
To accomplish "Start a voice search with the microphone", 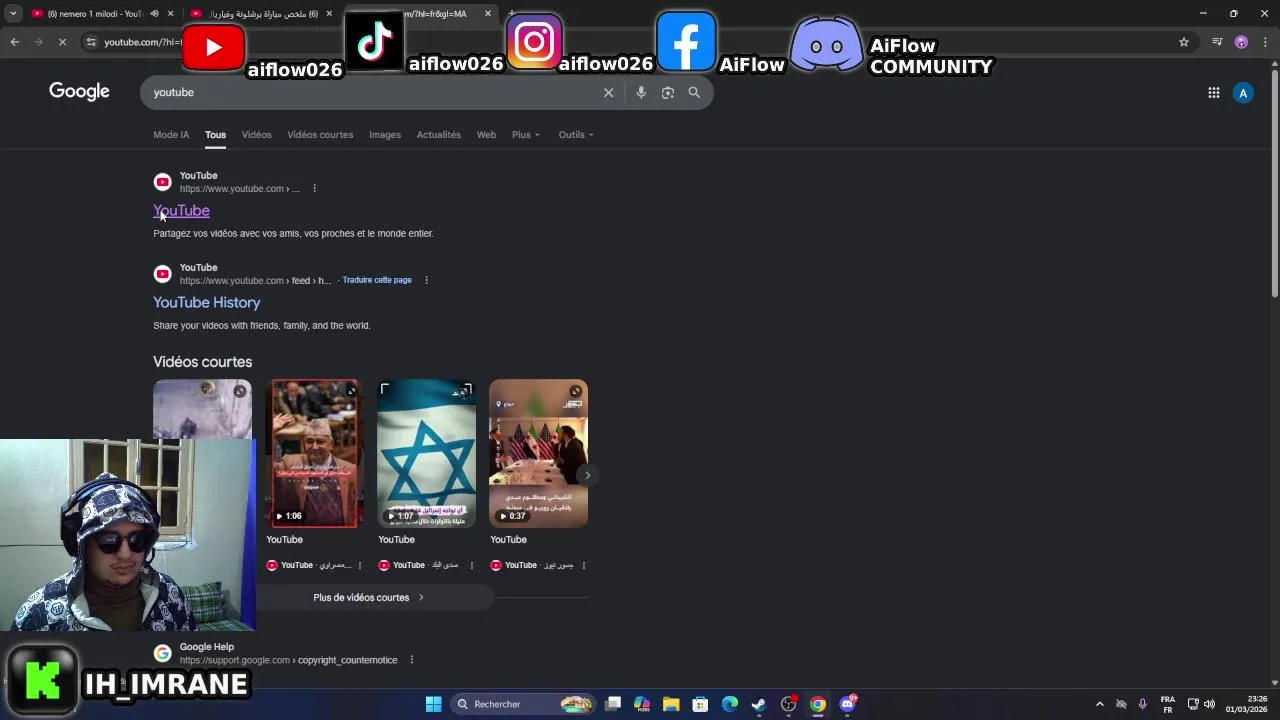I will pos(641,92).
